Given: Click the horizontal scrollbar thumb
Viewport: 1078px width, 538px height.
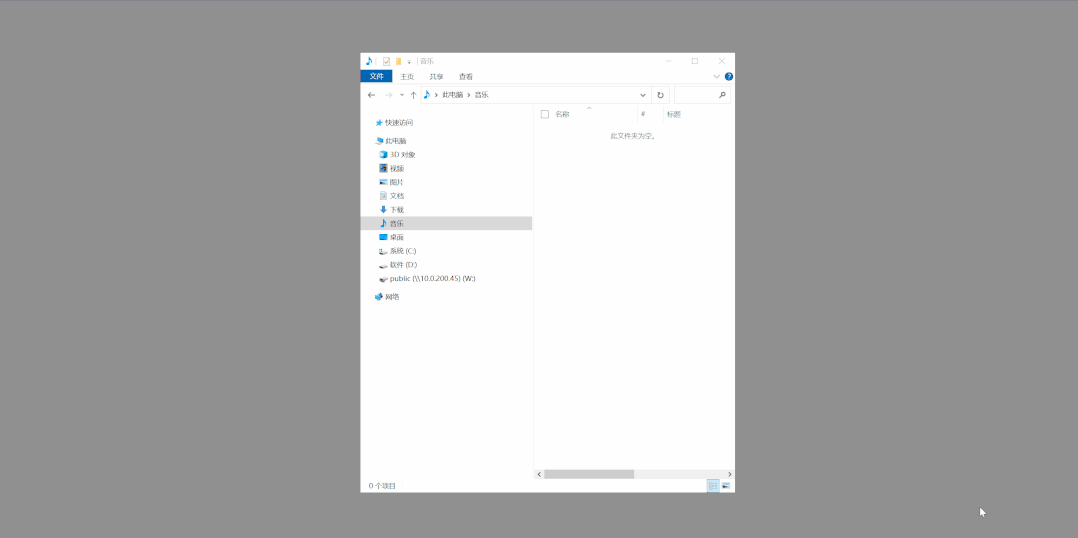Looking at the screenshot, I should pyautogui.click(x=588, y=474).
